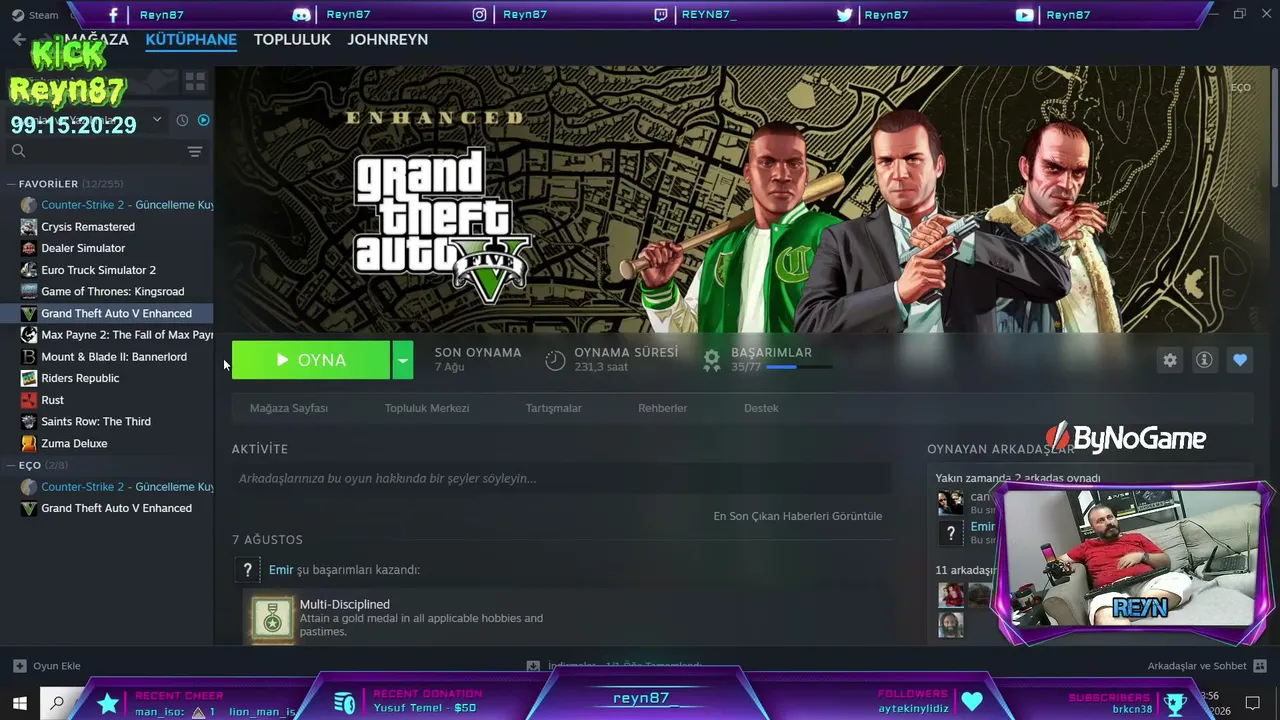Viewport: 1280px width, 720px height.
Task: Show recent games clock filter
Action: pos(182,120)
